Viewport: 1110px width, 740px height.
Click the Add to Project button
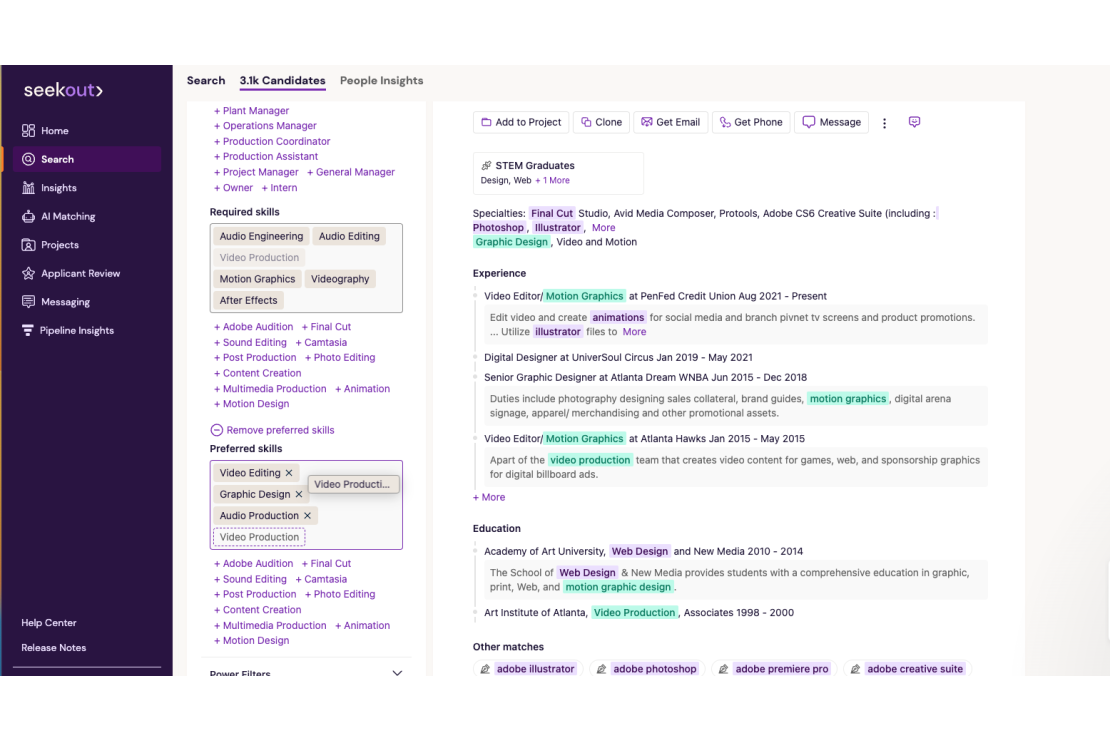click(x=521, y=121)
